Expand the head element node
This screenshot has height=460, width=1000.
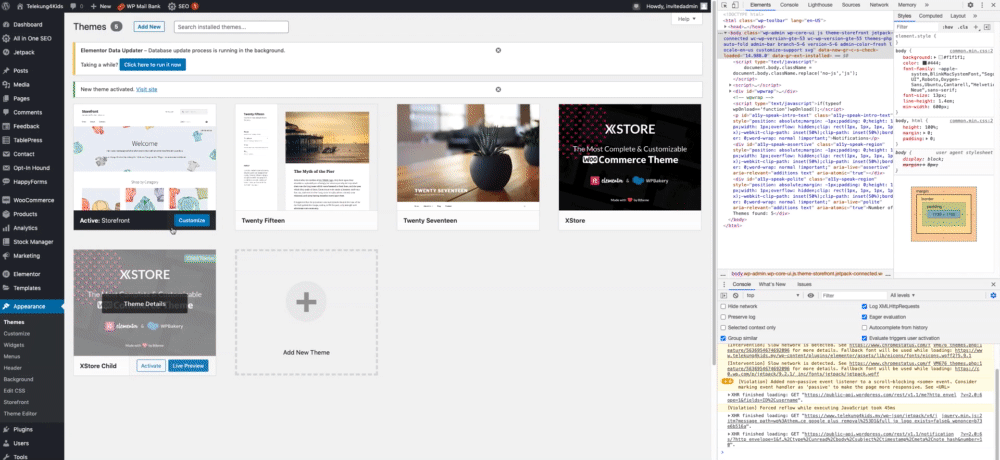(x=726, y=27)
